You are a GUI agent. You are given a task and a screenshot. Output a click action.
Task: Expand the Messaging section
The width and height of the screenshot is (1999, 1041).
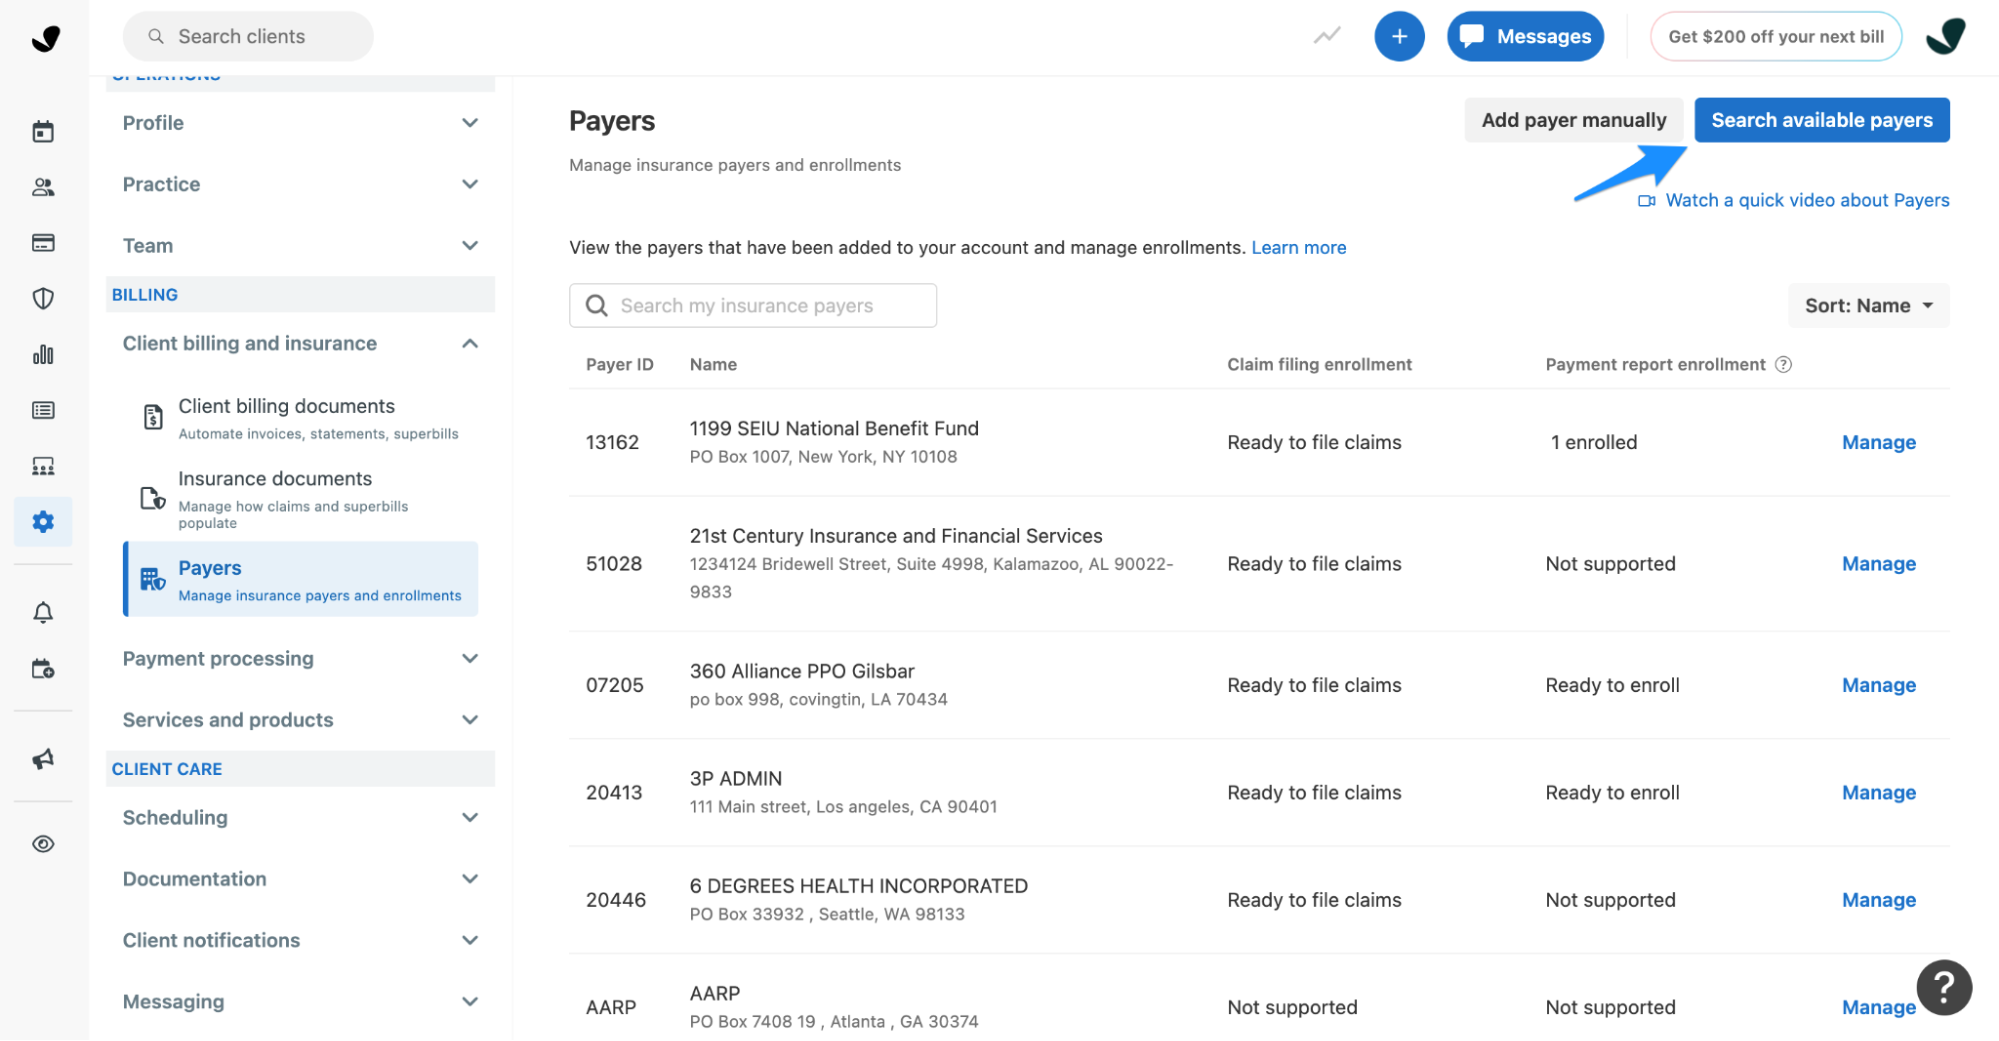coord(300,1002)
